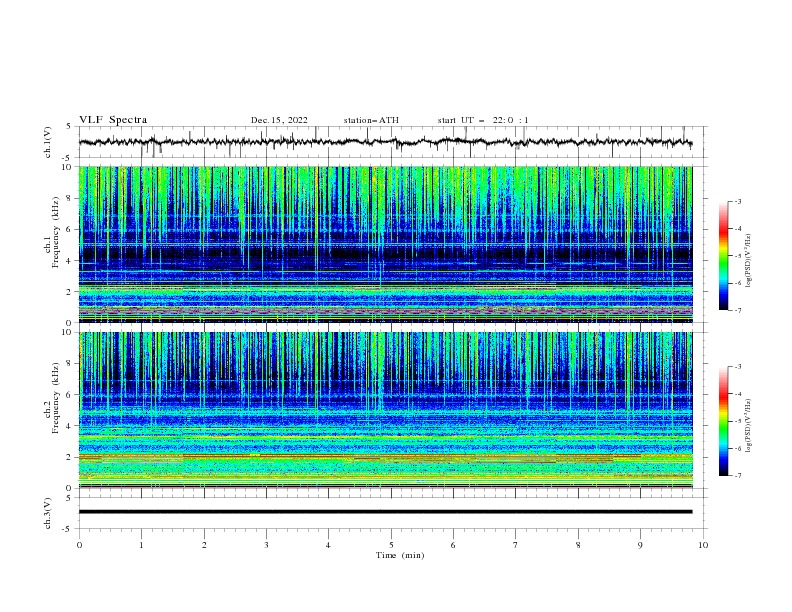
Task: Click time axis tick label 4
Action: click(x=329, y=545)
